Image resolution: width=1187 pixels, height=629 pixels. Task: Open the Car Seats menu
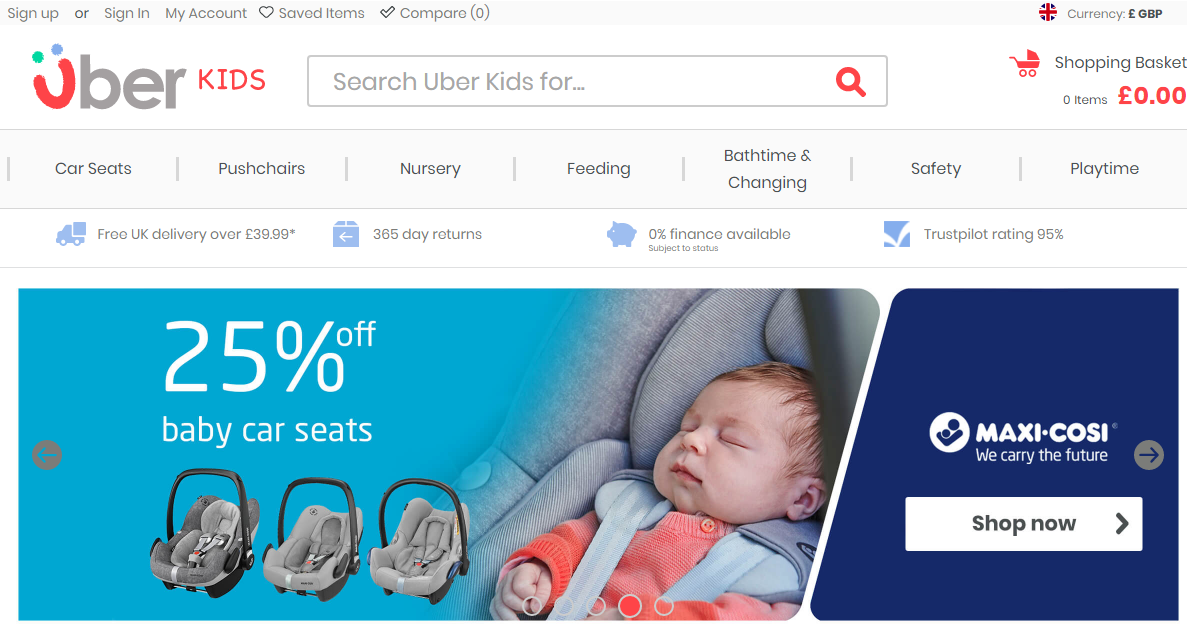coord(93,169)
